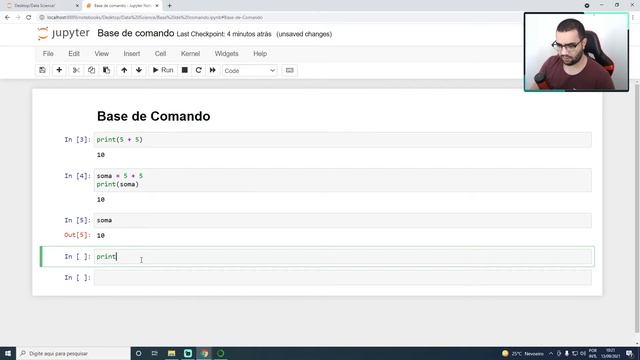Click the Base de Comando heading cell

[153, 116]
